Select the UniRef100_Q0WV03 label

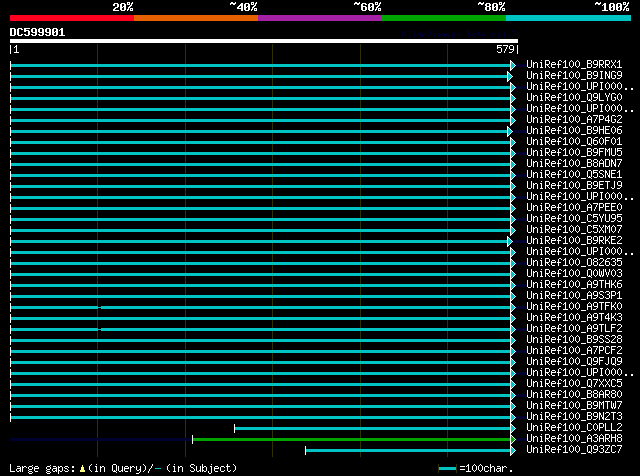pyautogui.click(x=574, y=274)
